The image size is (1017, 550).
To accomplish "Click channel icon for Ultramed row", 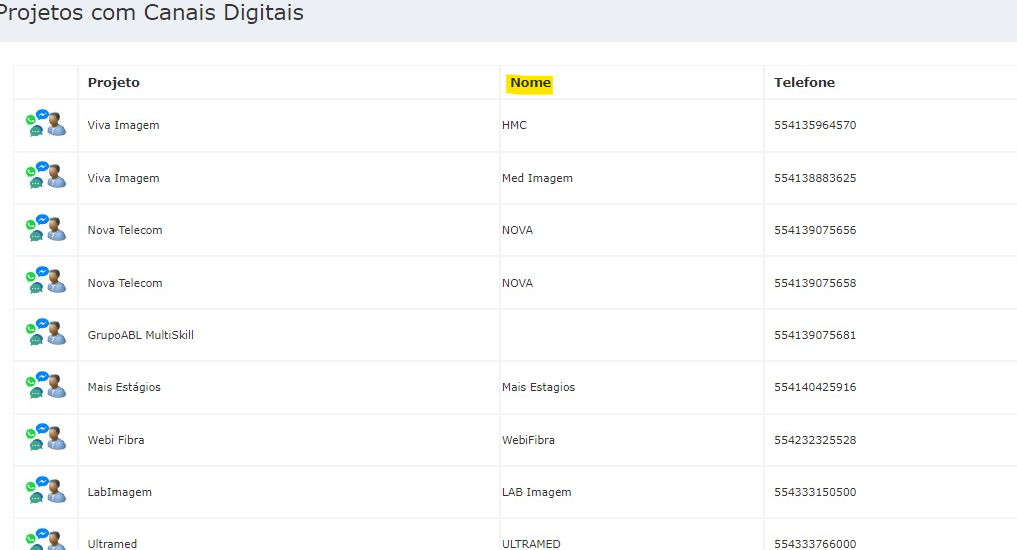I will 45,540.
